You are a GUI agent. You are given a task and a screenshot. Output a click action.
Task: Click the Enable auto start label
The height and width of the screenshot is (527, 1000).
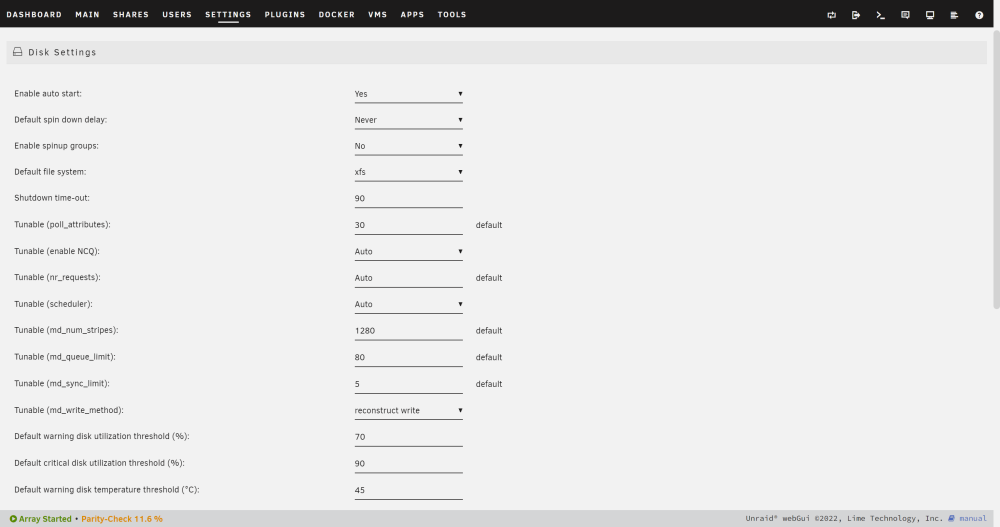48,94
